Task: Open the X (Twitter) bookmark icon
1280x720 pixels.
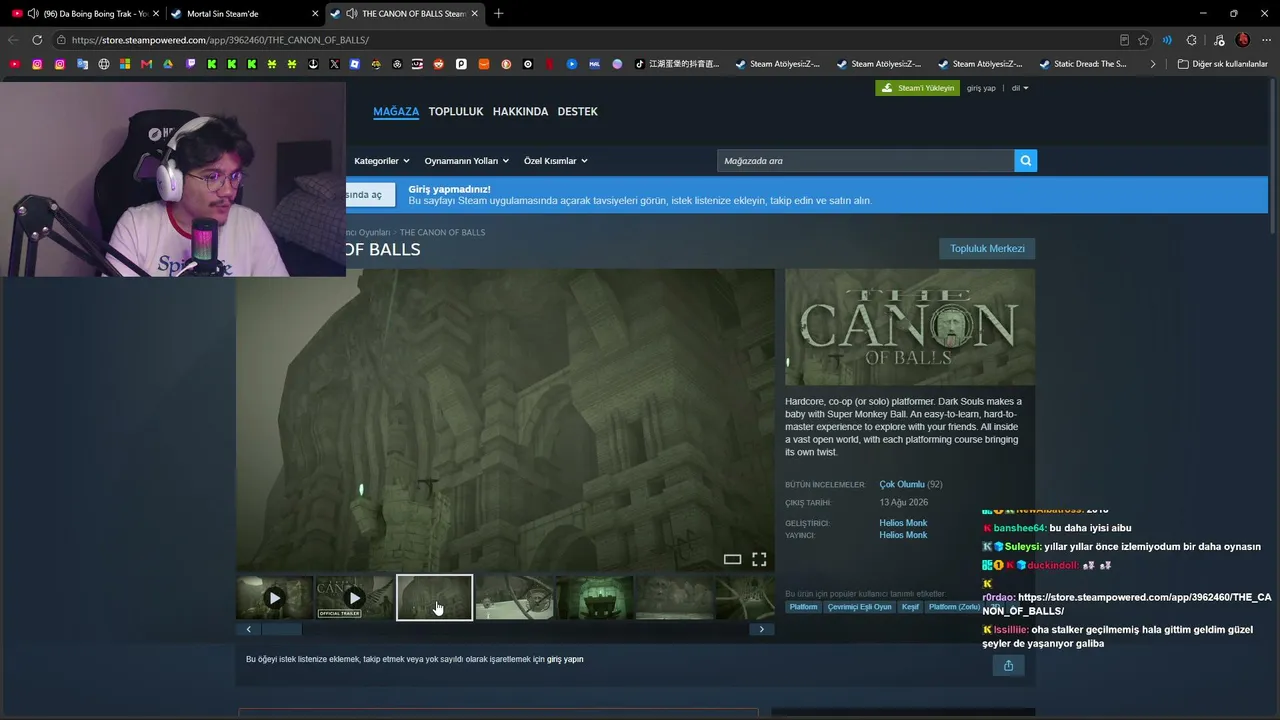Action: [x=334, y=64]
